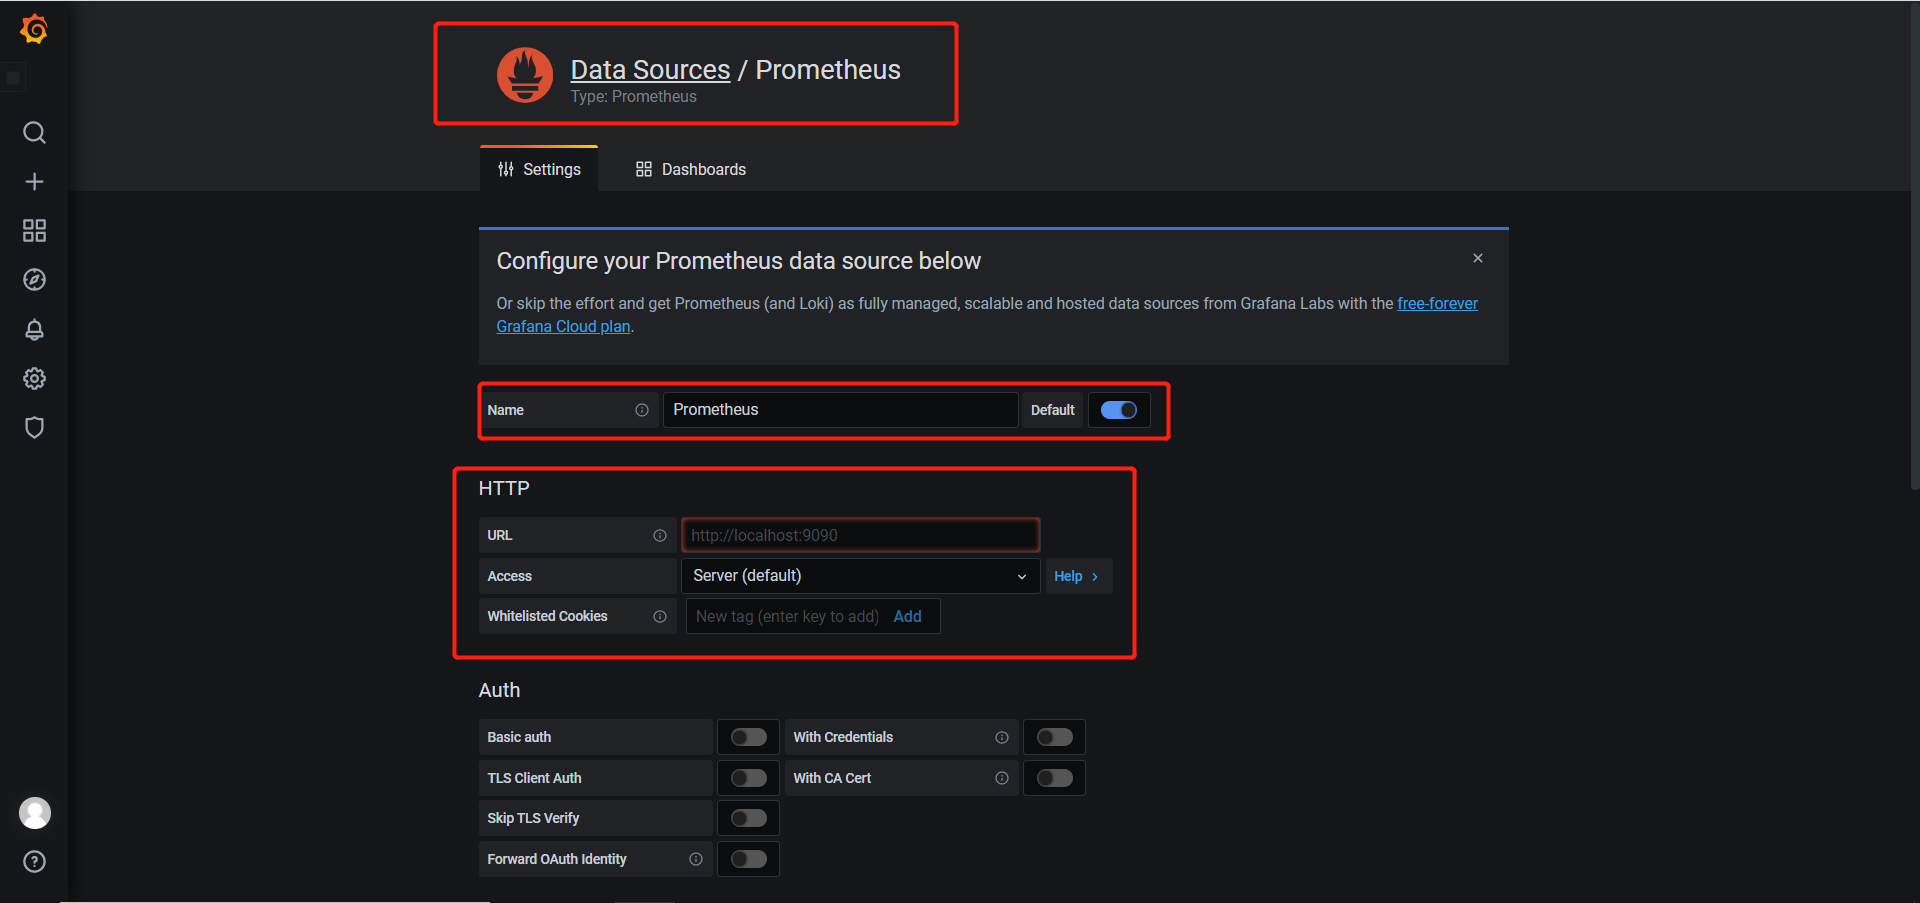Click the info icon beside Name
1920x903 pixels.
(x=642, y=410)
